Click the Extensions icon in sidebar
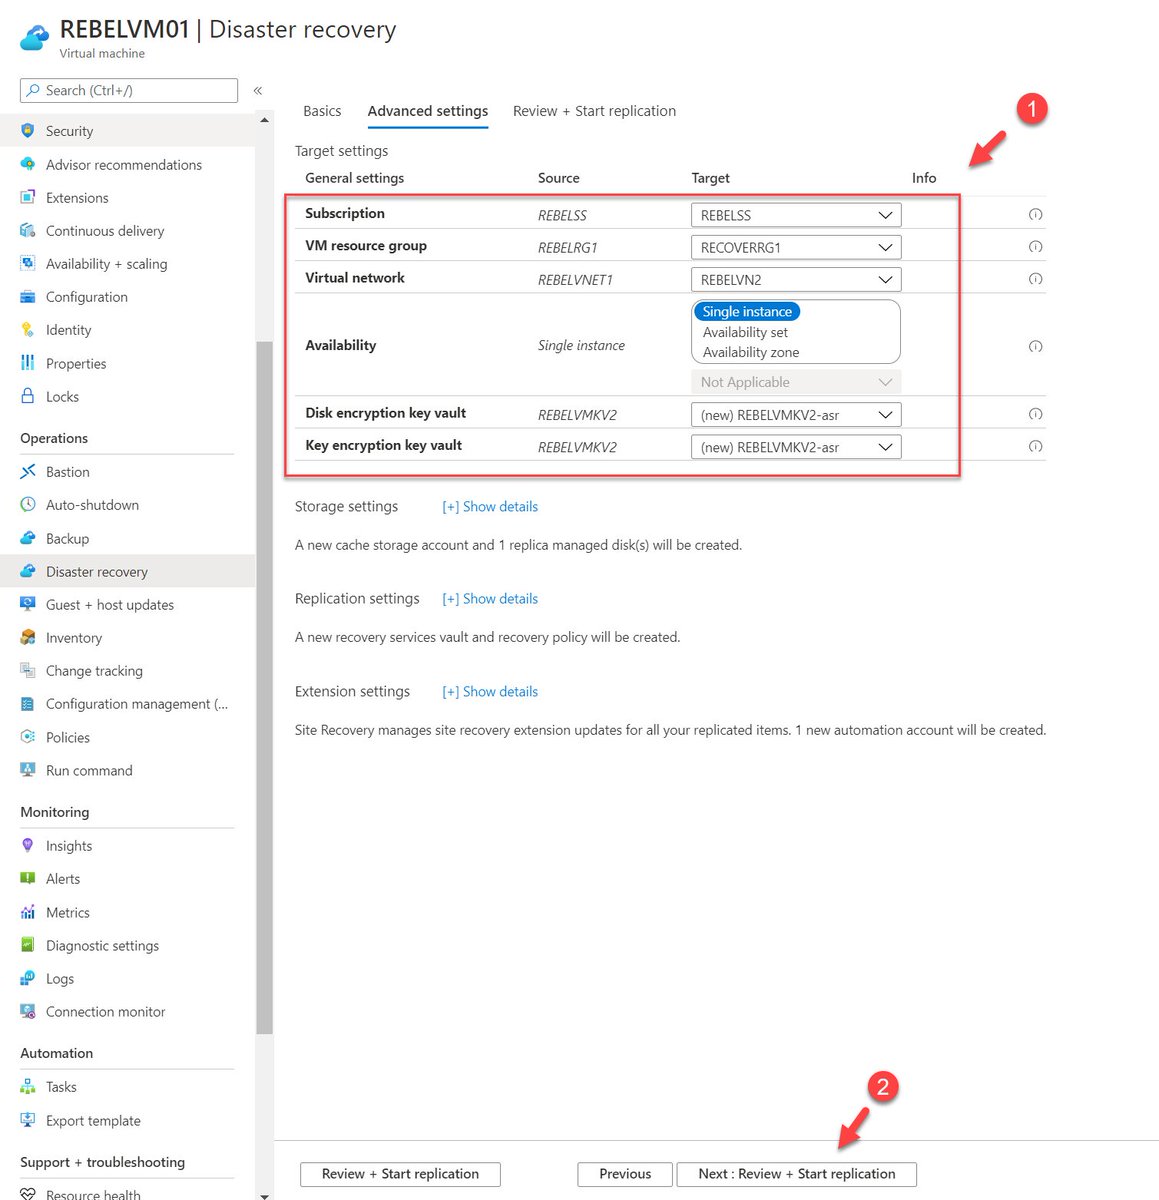The width and height of the screenshot is (1159, 1200). tap(28, 197)
